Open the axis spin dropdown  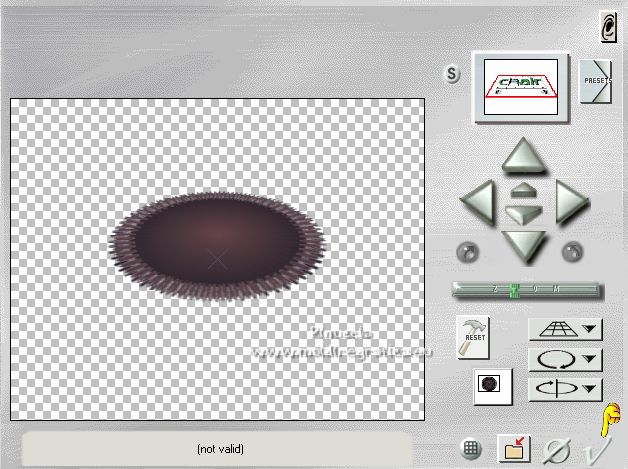click(x=565, y=389)
